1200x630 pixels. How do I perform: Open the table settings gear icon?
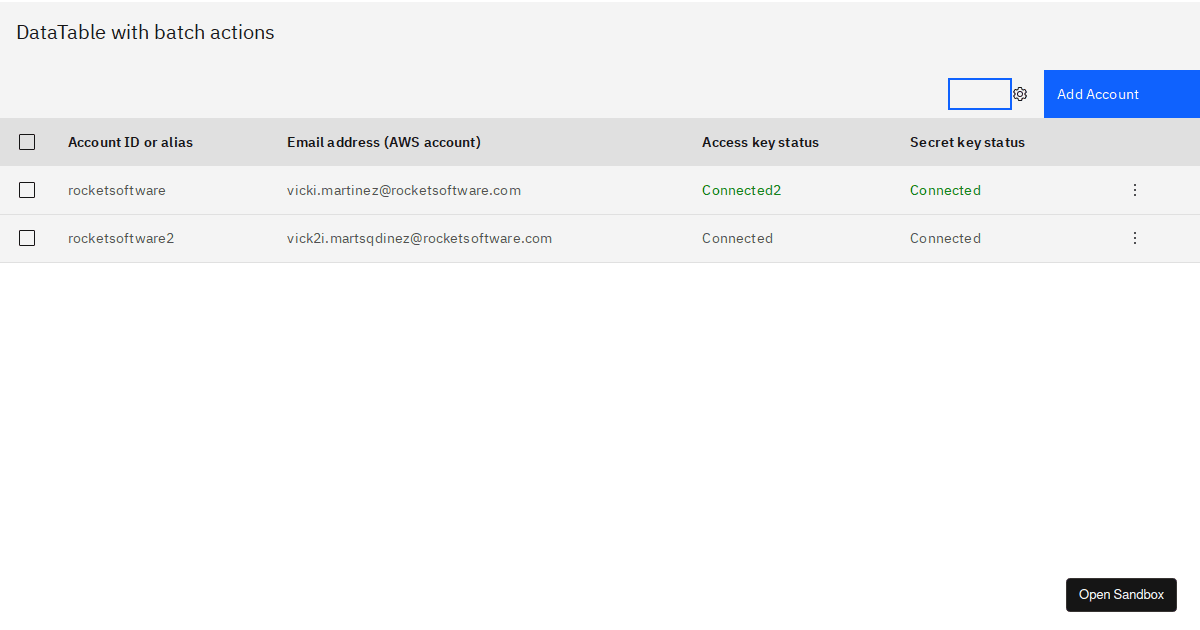tap(1020, 94)
